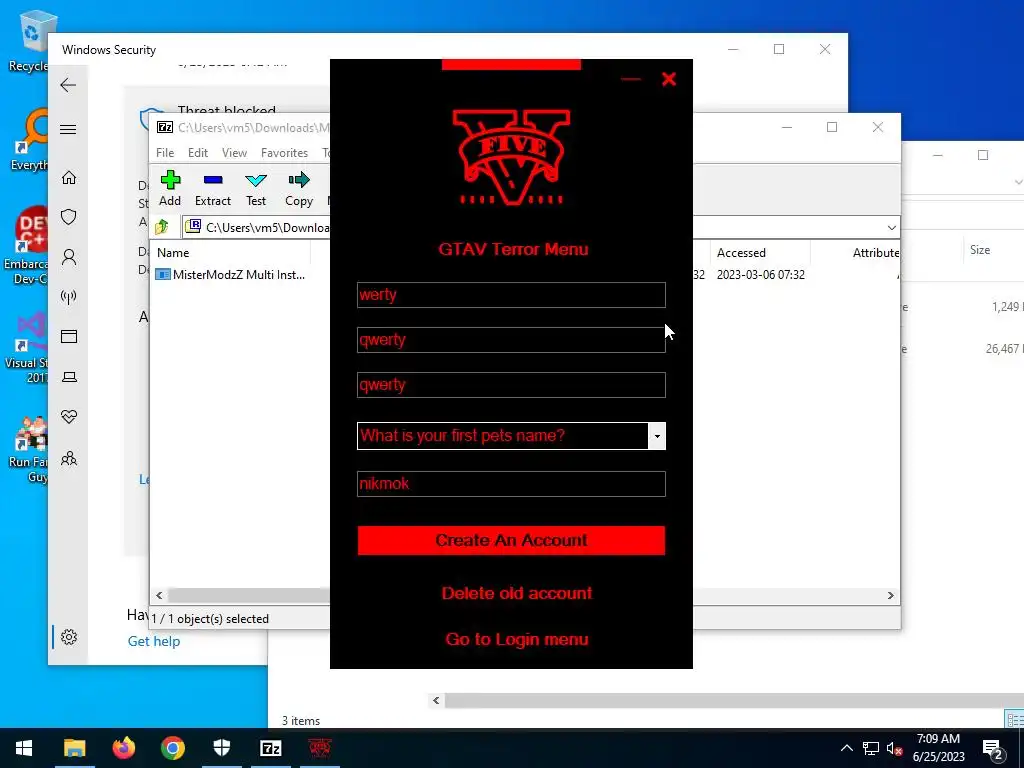Open the File menu in 7-Zip
This screenshot has width=1024, height=768.
[x=165, y=153]
